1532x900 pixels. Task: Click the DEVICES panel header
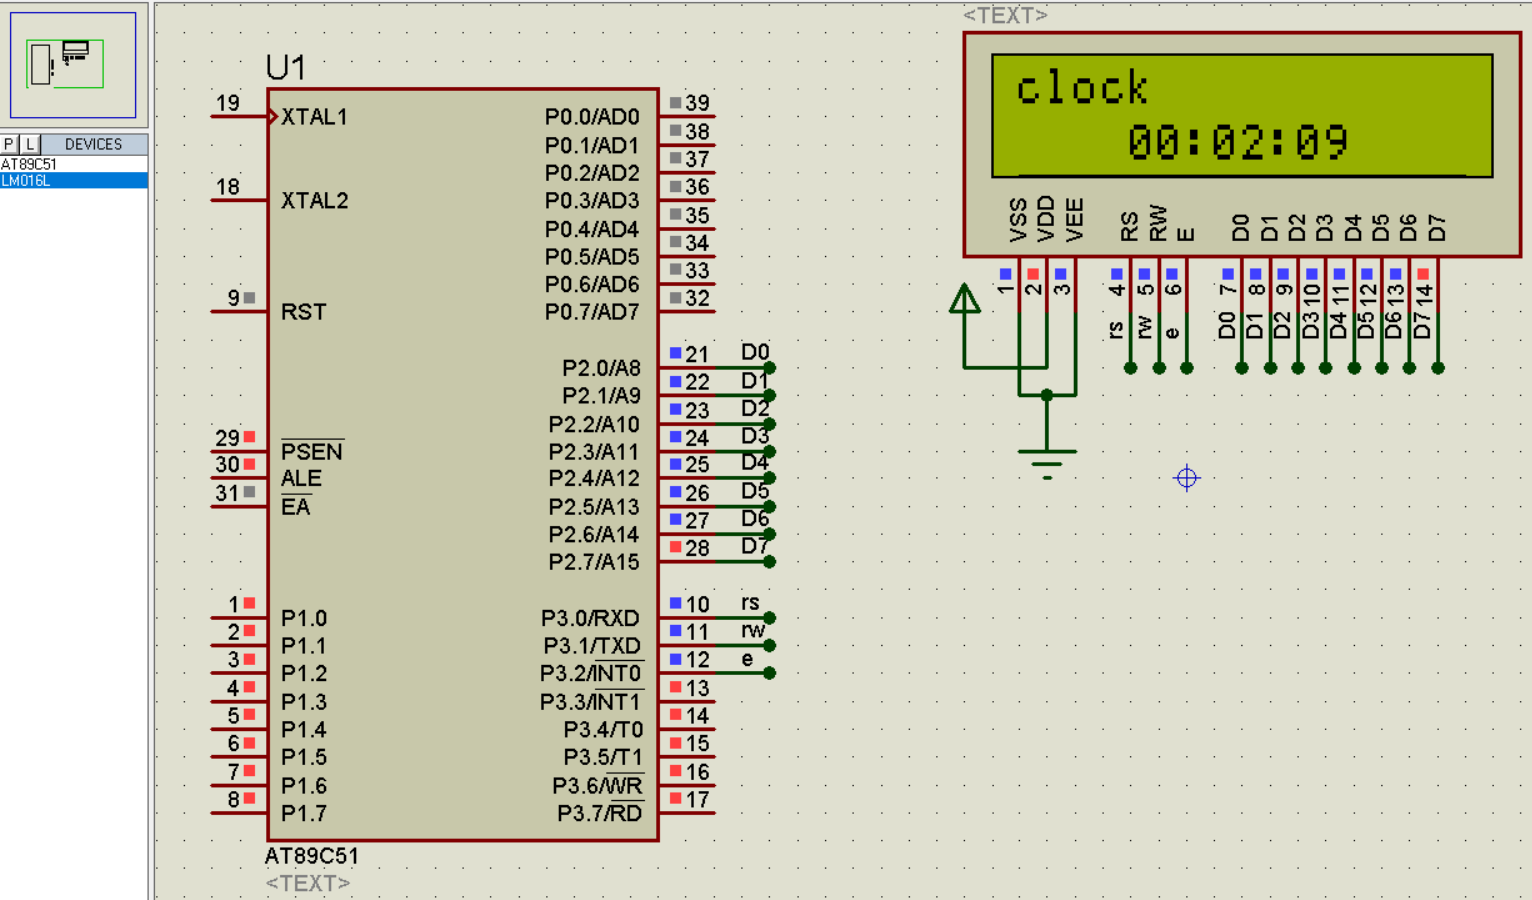pyautogui.click(x=93, y=144)
